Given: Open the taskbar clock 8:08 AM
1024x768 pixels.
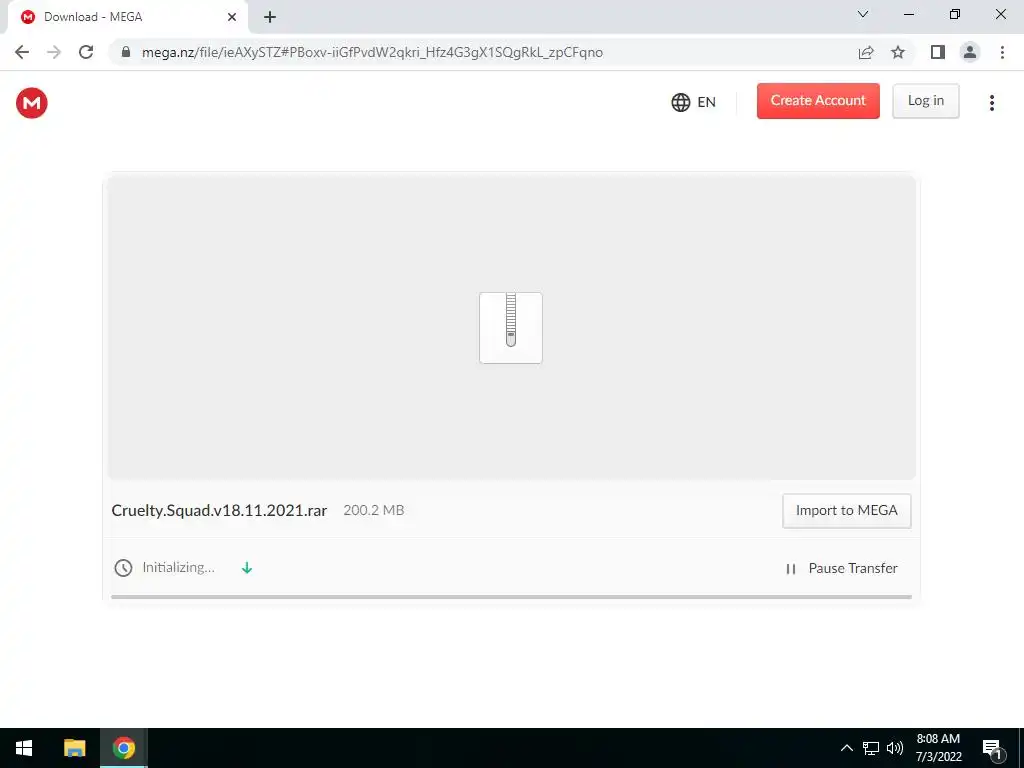Looking at the screenshot, I should click(938, 748).
